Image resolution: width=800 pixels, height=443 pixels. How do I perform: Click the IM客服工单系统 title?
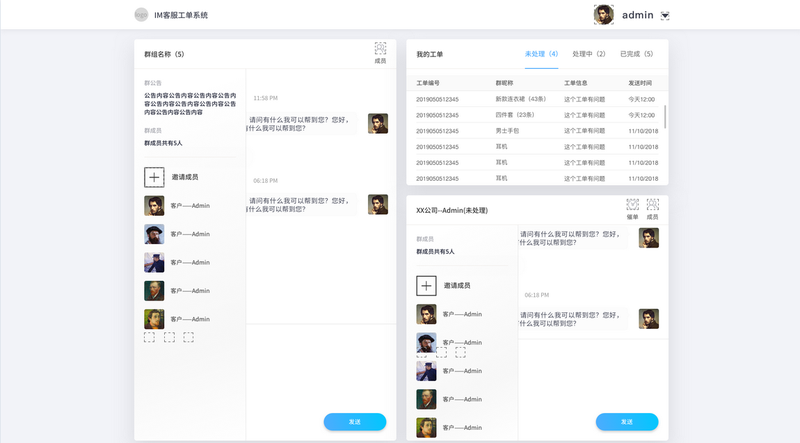[181, 15]
